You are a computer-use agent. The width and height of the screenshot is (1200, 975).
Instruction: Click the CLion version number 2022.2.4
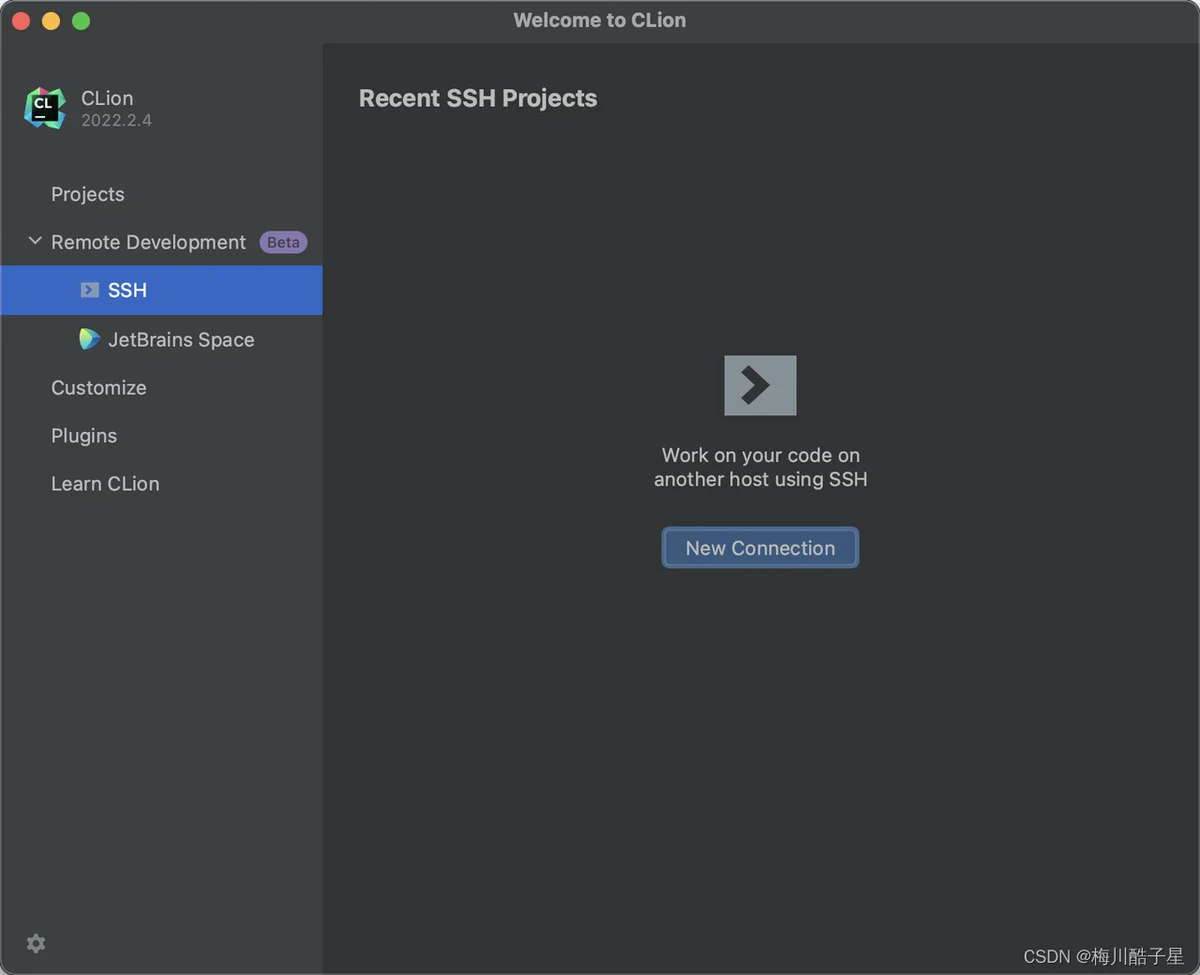tap(116, 120)
